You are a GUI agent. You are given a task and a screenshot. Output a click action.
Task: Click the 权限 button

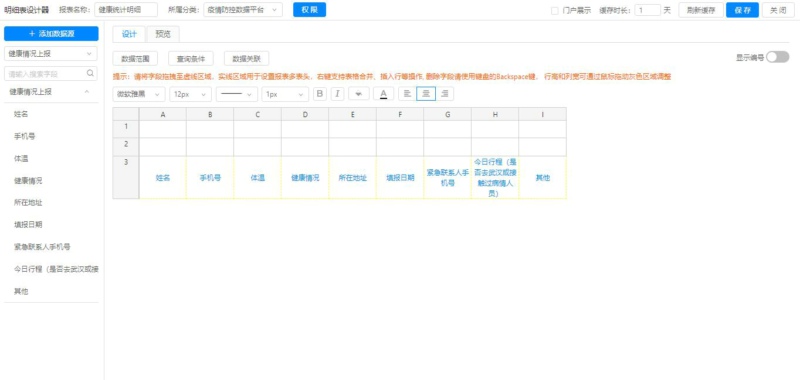(x=309, y=10)
